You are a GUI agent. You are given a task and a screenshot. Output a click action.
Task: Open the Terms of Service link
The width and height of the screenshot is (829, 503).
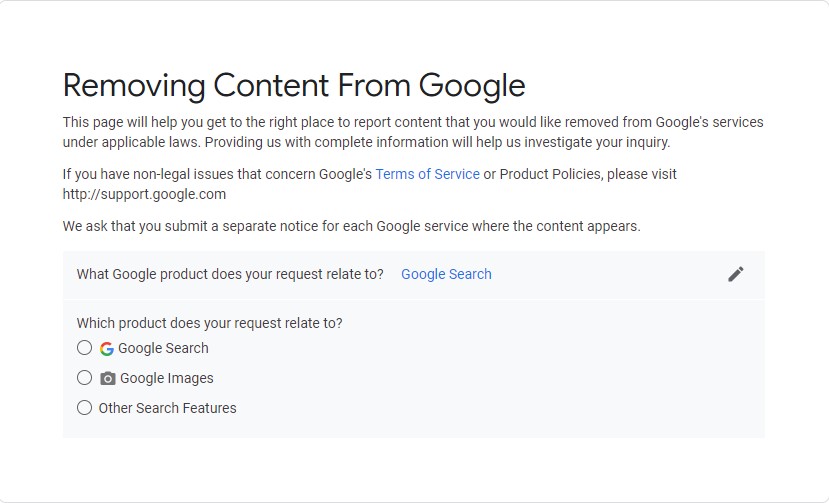(427, 174)
